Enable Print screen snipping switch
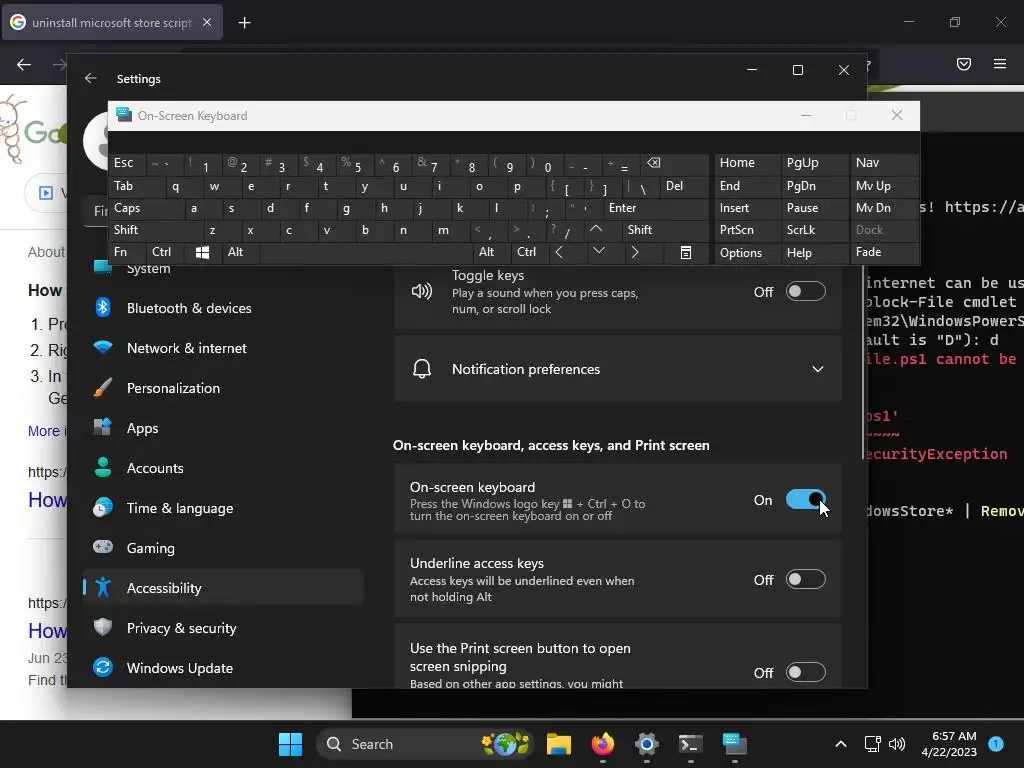The width and height of the screenshot is (1024, 768). coord(805,673)
